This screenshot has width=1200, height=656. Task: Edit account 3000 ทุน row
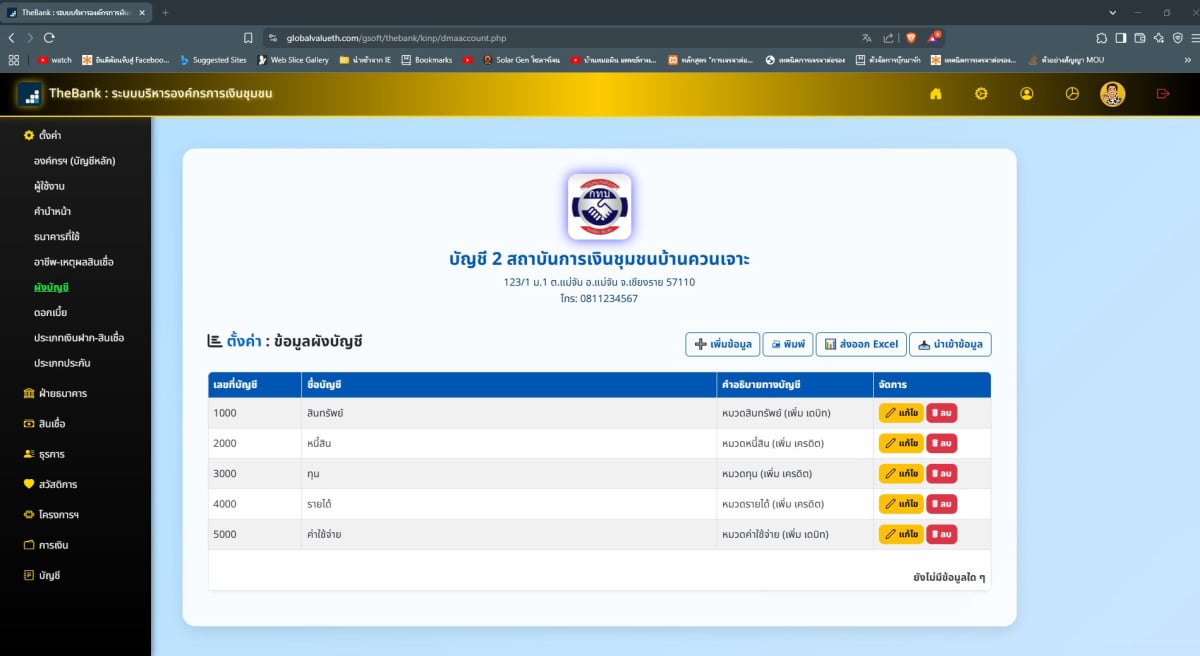pos(901,473)
